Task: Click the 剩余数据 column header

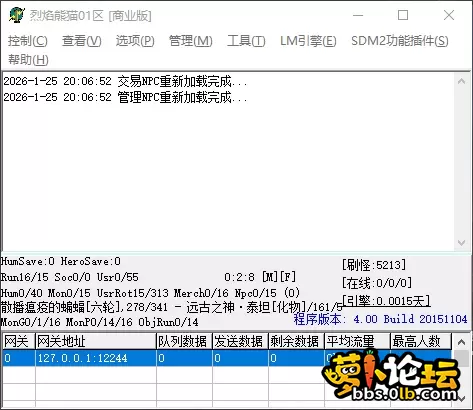Action: tap(296, 341)
